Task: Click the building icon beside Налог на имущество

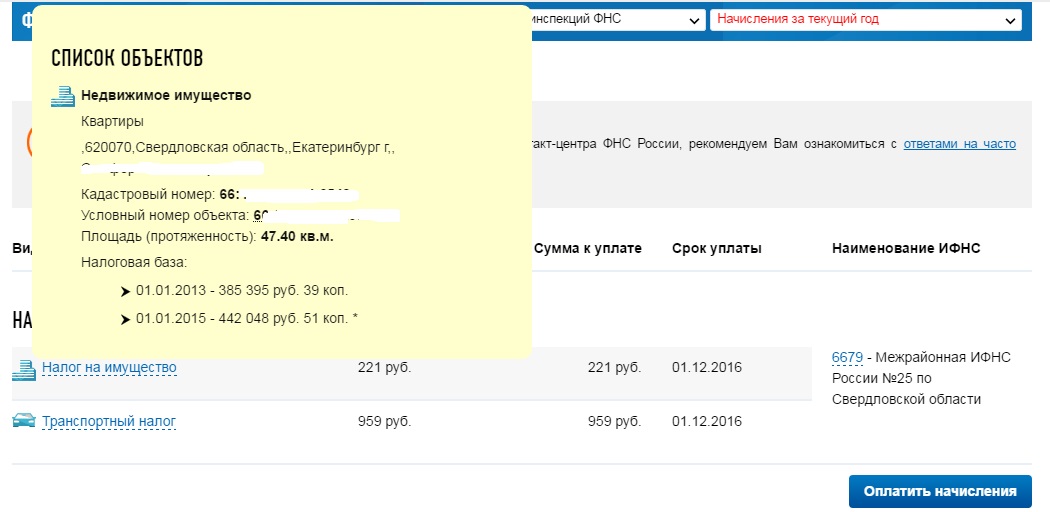Action: (x=23, y=370)
